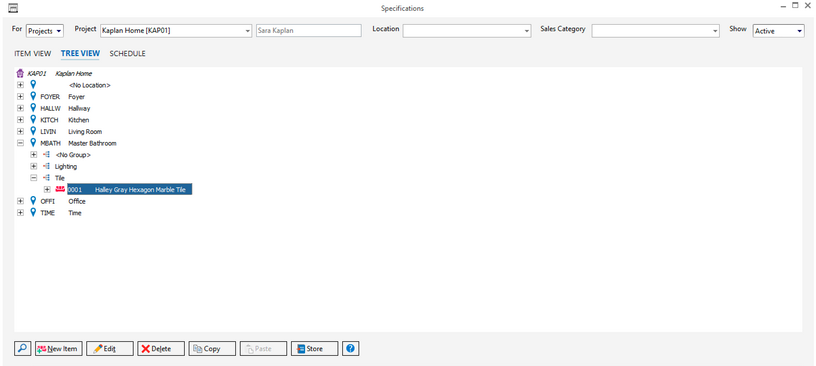Select the red sofa icon for item 0001

(59, 190)
